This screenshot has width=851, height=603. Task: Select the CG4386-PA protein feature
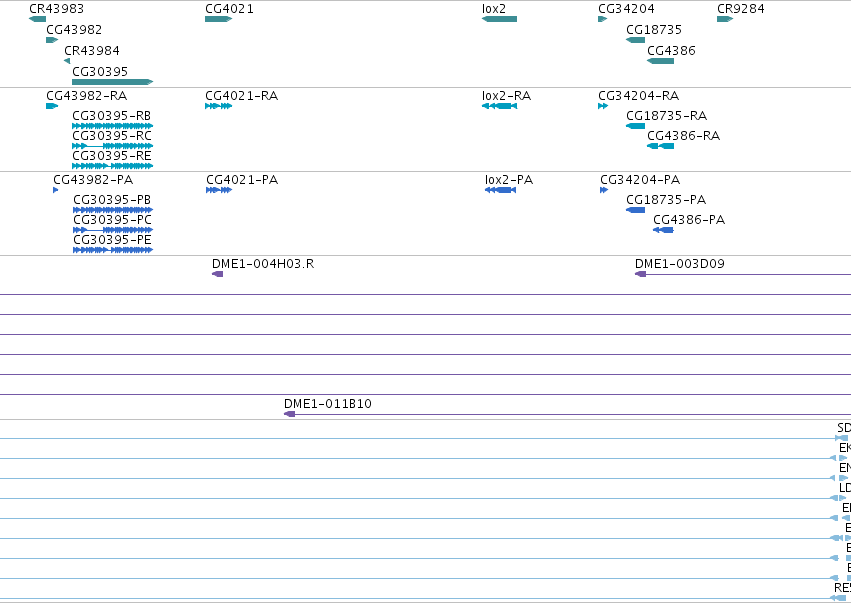663,230
